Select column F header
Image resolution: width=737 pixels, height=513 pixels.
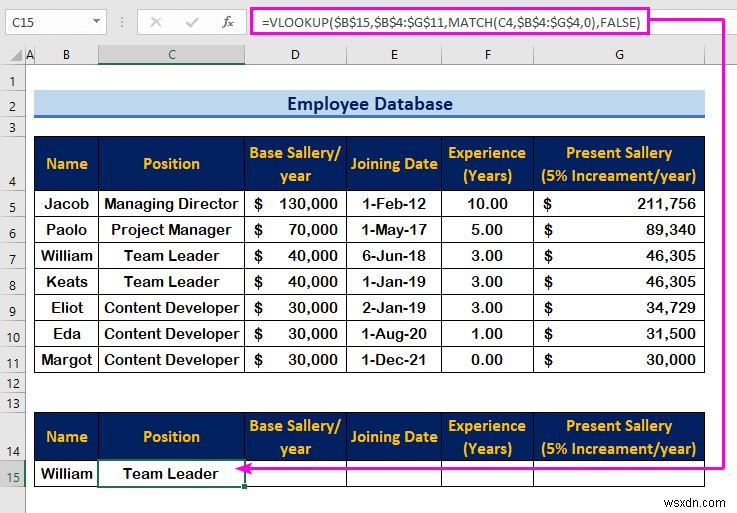coord(487,55)
